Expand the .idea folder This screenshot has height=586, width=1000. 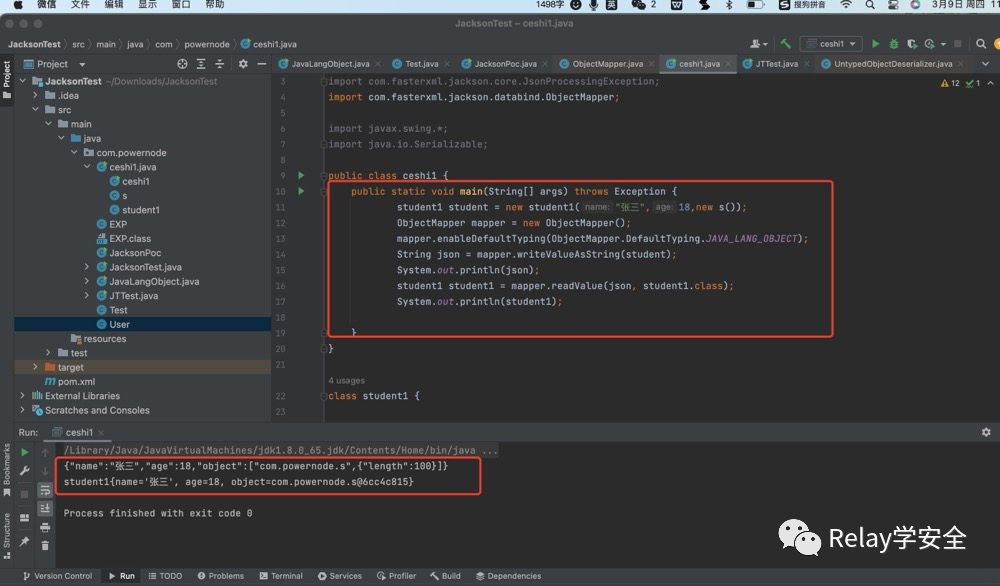[x=35, y=96]
